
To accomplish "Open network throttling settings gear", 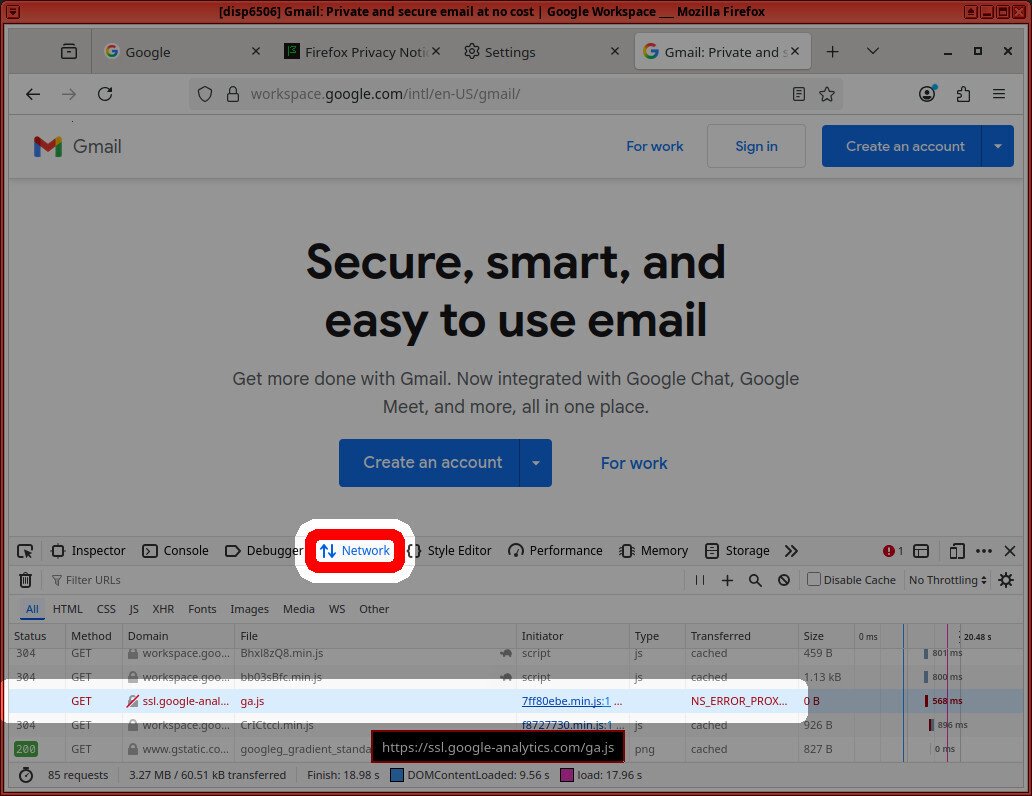I will point(1005,580).
